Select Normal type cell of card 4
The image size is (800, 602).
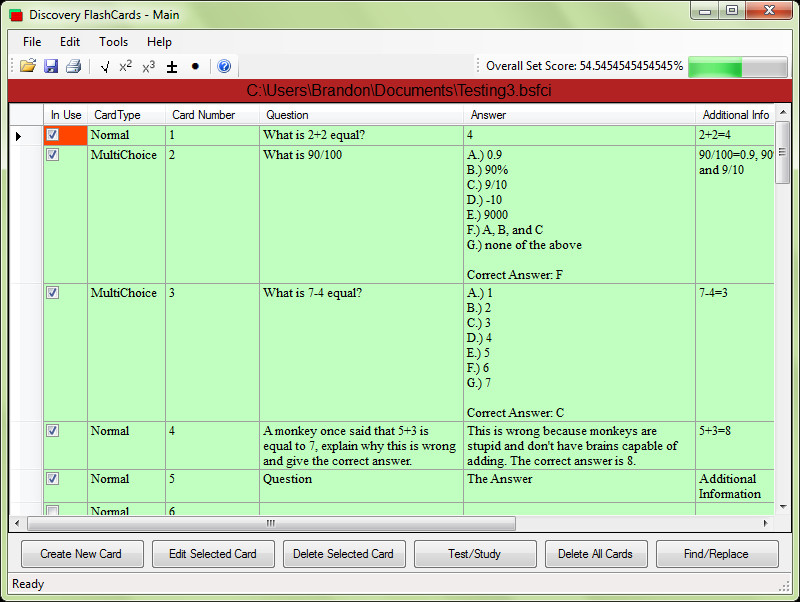[127, 445]
